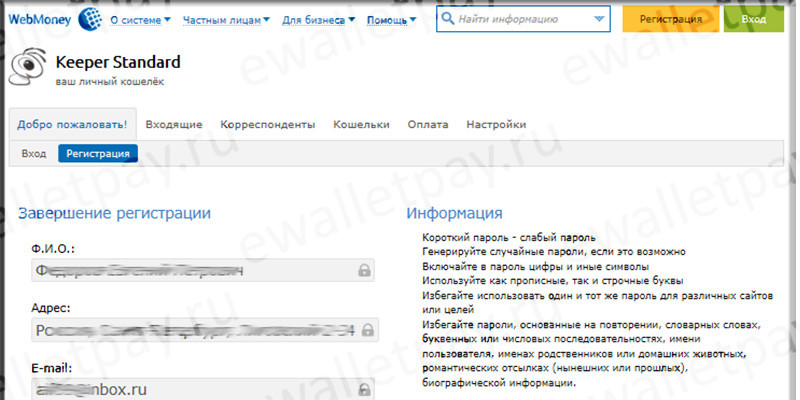Viewport: 800px width, 400px height.
Task: Open the Оплата tab
Action: tap(428, 124)
